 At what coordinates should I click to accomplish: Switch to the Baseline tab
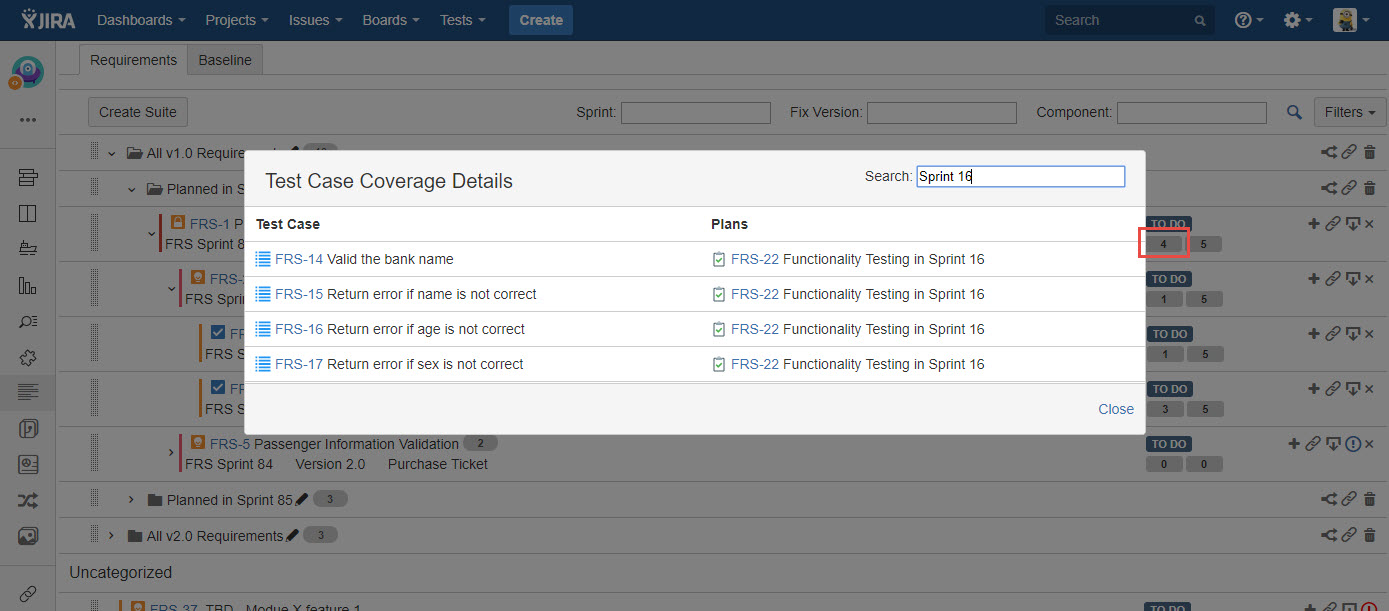pos(225,60)
